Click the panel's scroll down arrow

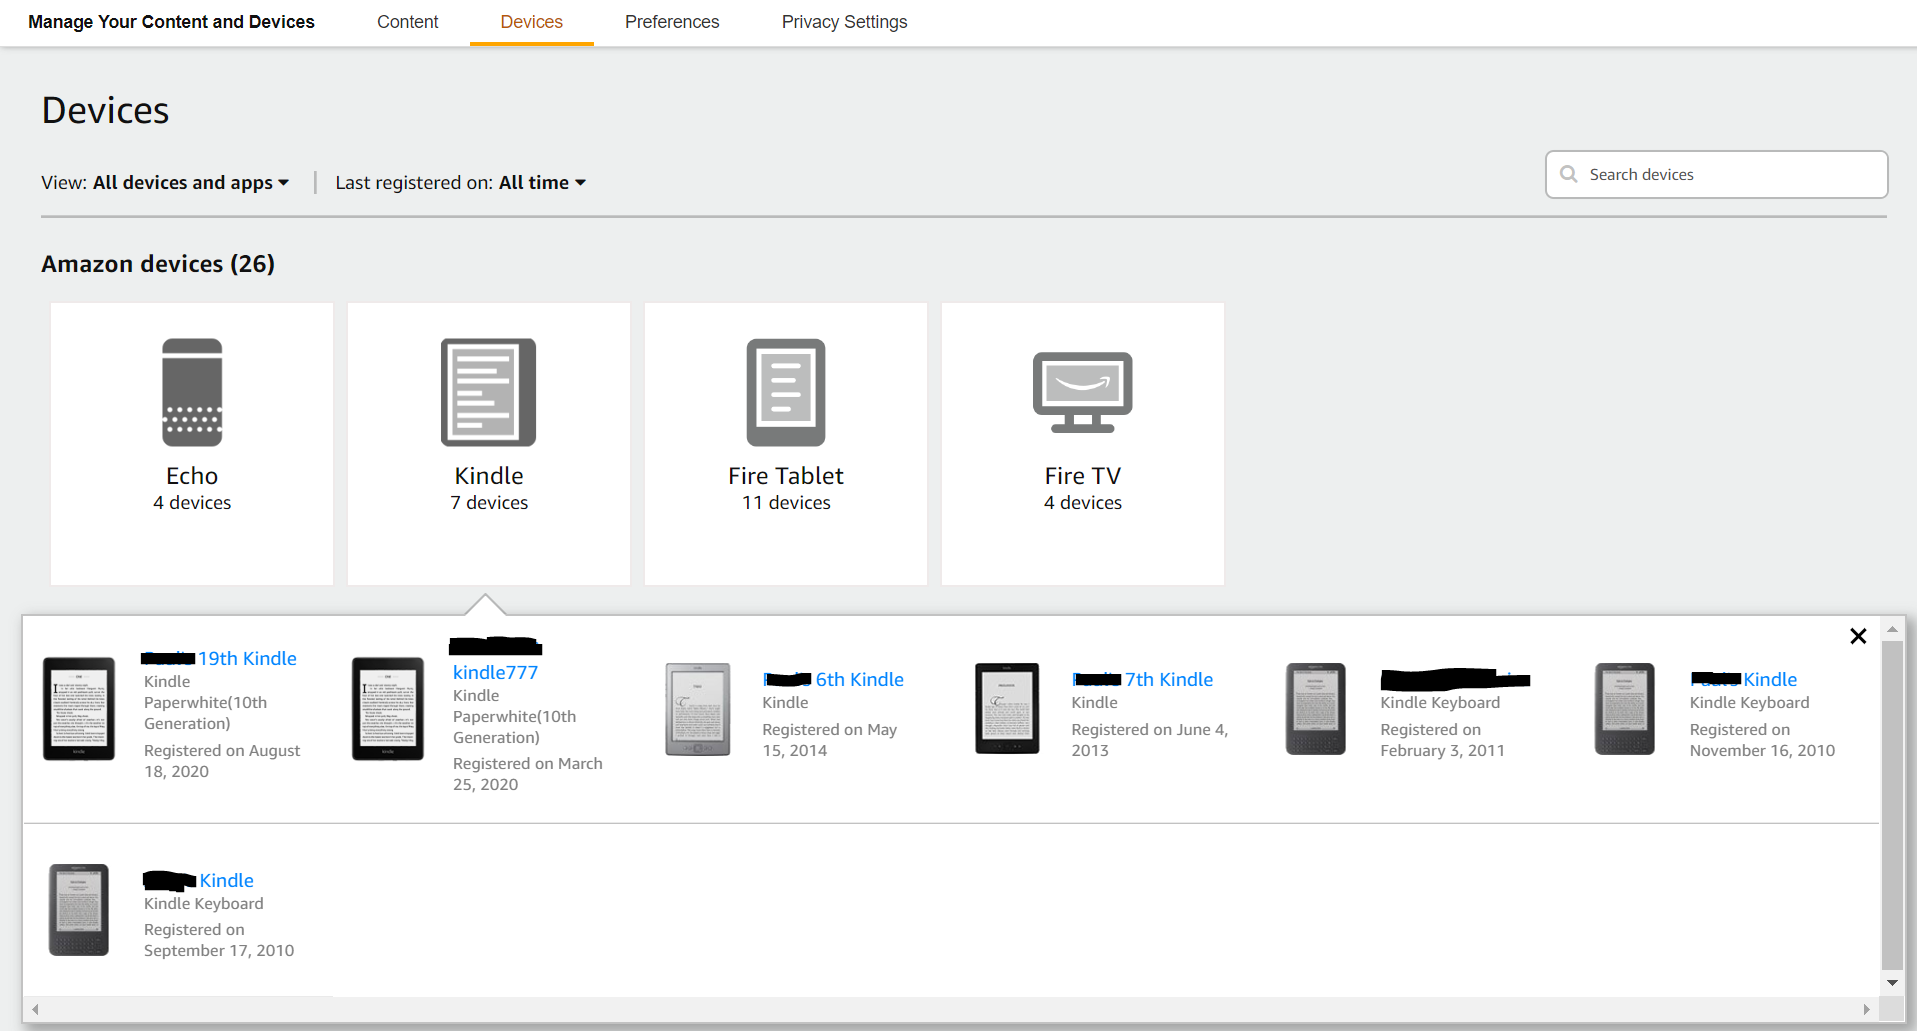(x=1892, y=983)
